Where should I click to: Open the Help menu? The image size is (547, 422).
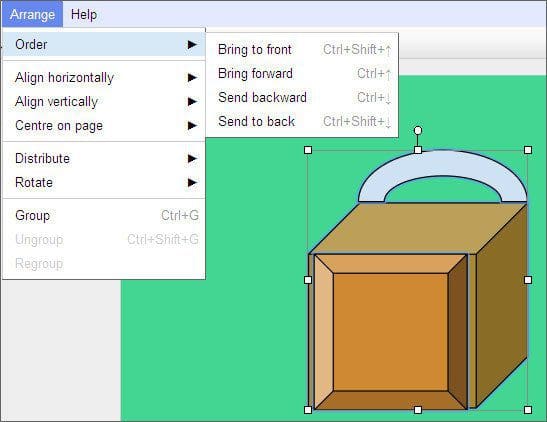[x=84, y=14]
